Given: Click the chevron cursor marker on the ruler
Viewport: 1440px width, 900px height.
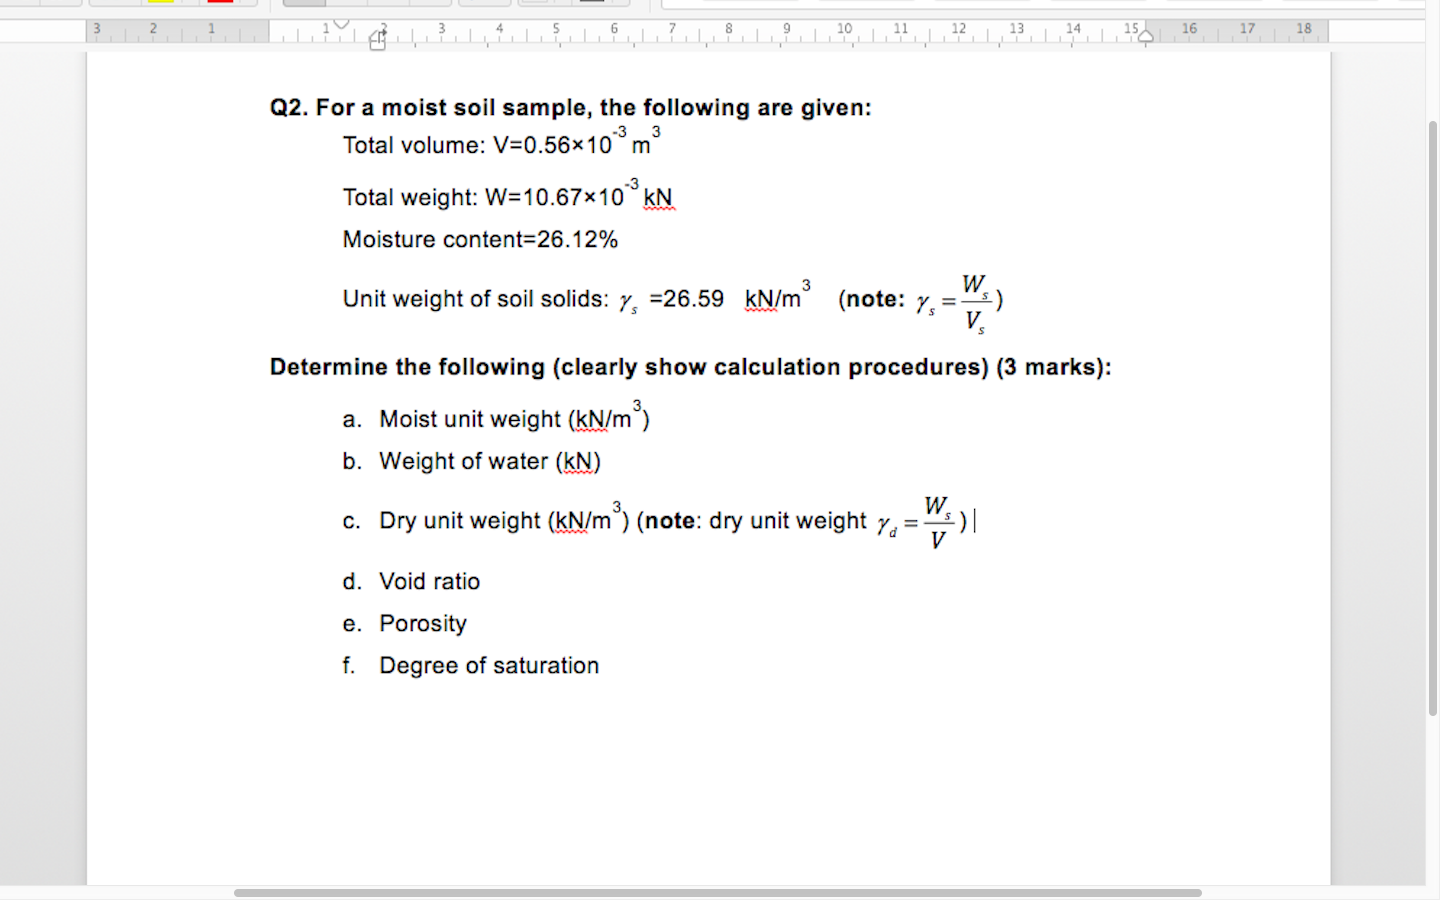Looking at the screenshot, I should click(x=339, y=23).
